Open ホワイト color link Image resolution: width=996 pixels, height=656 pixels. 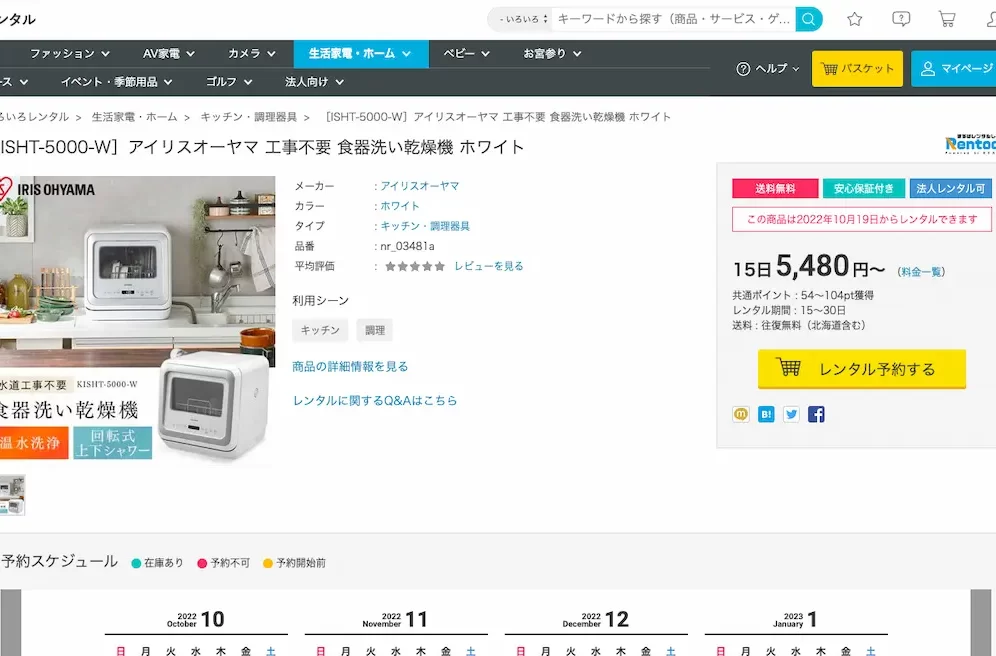400,206
